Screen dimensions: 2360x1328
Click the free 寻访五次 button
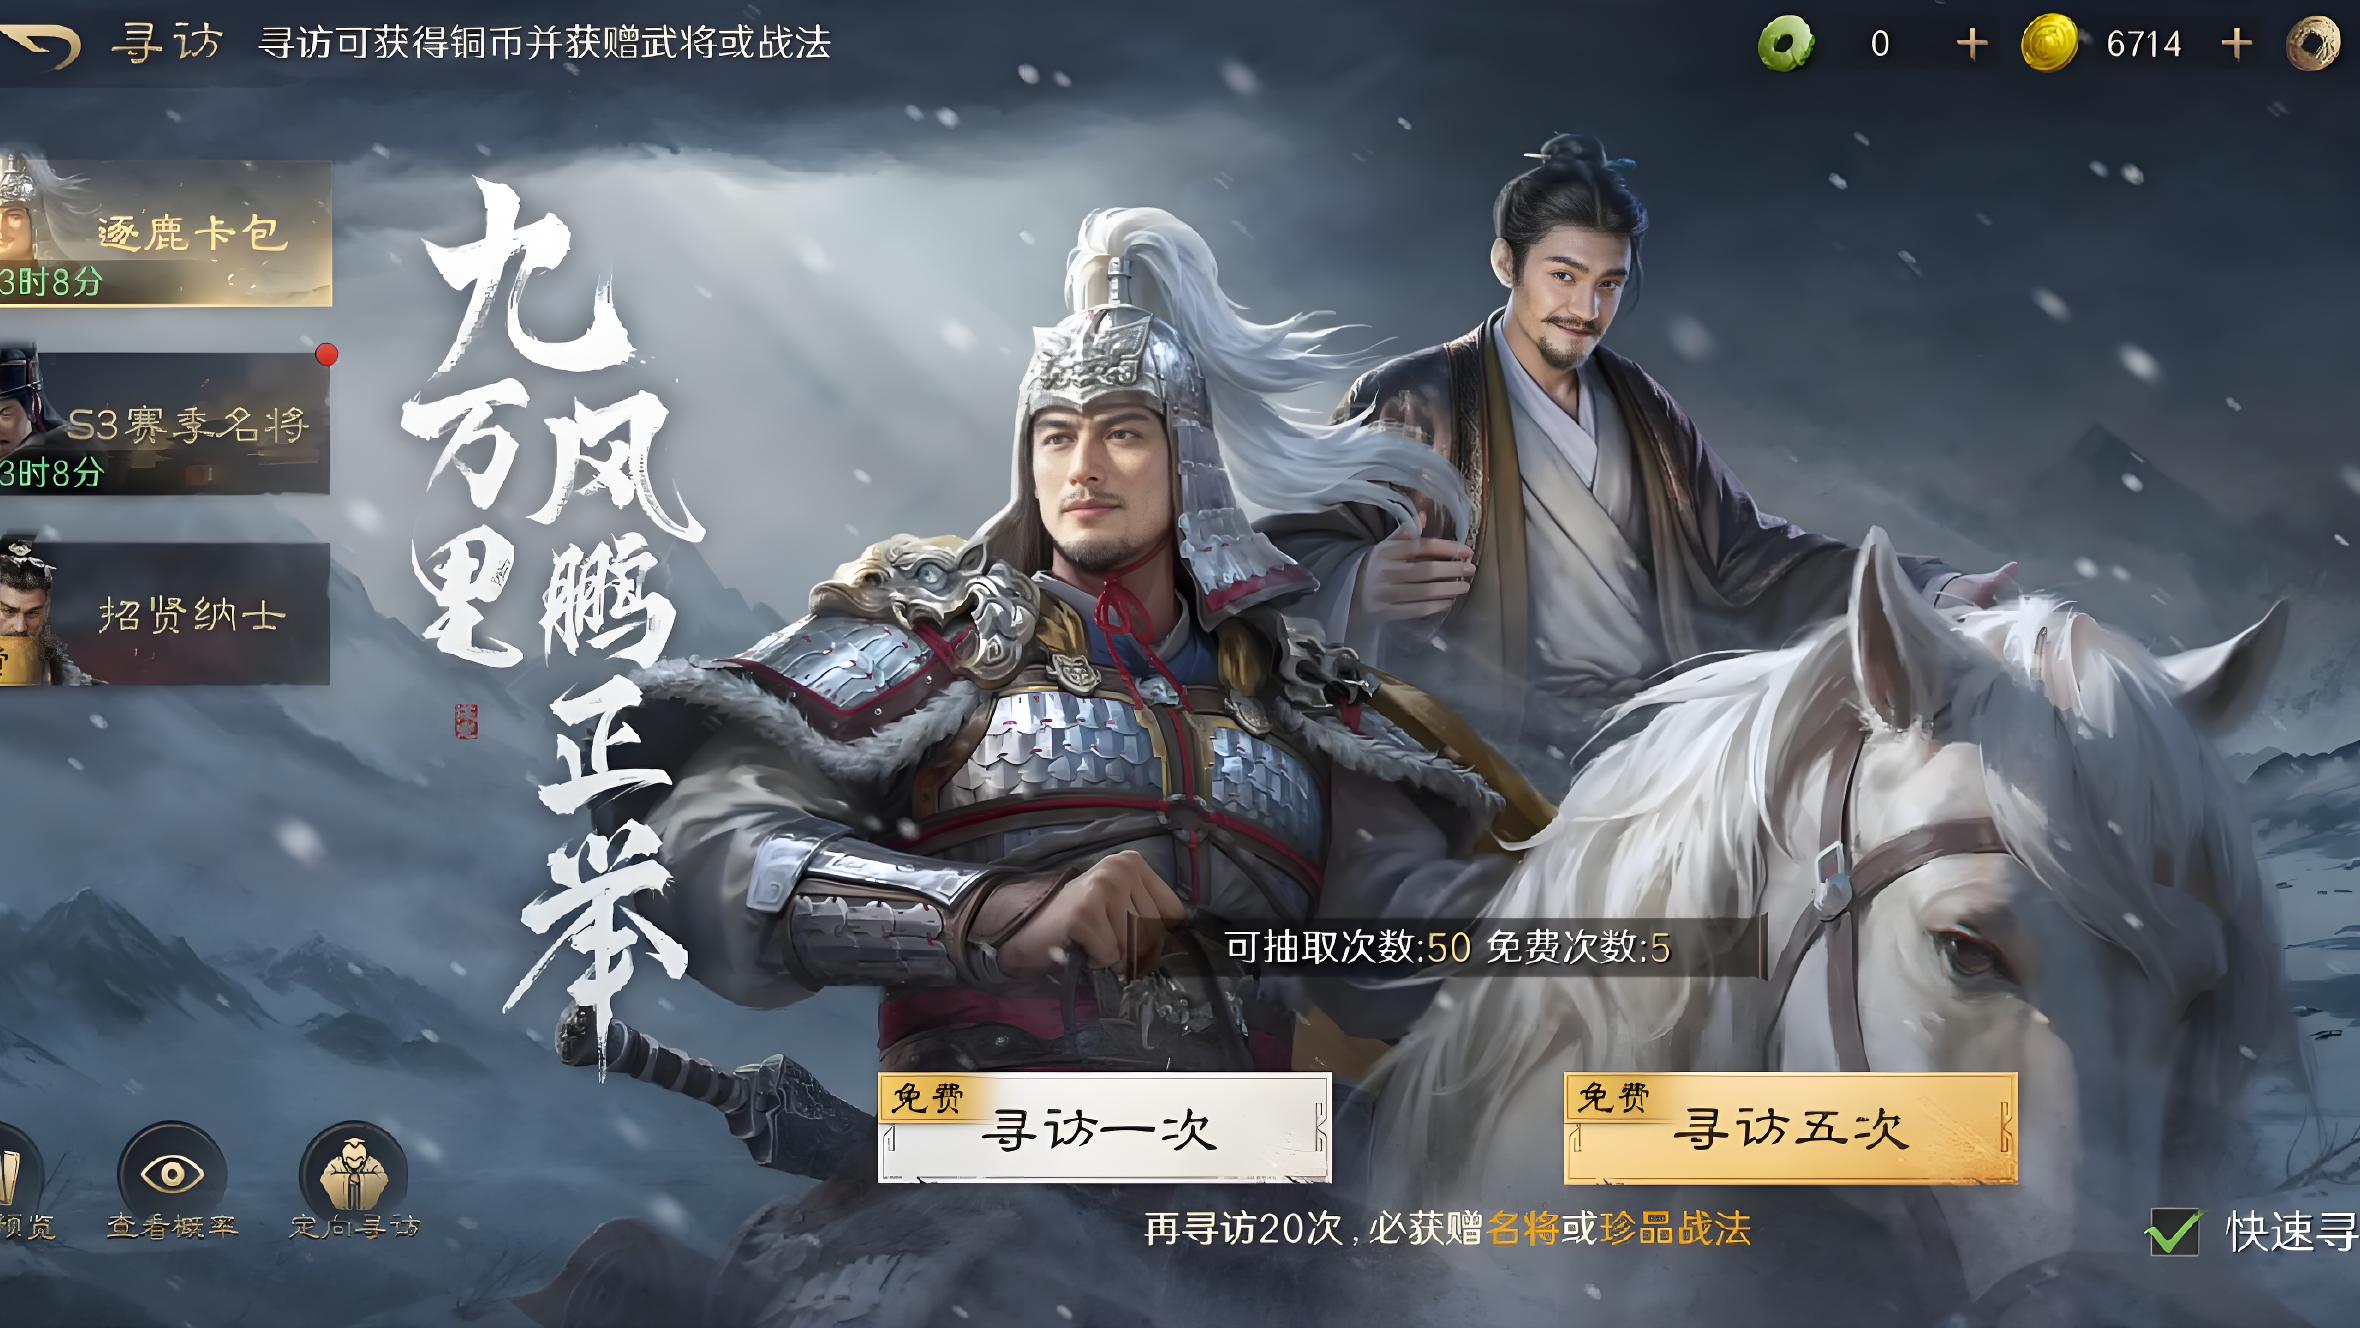(x=1791, y=1128)
